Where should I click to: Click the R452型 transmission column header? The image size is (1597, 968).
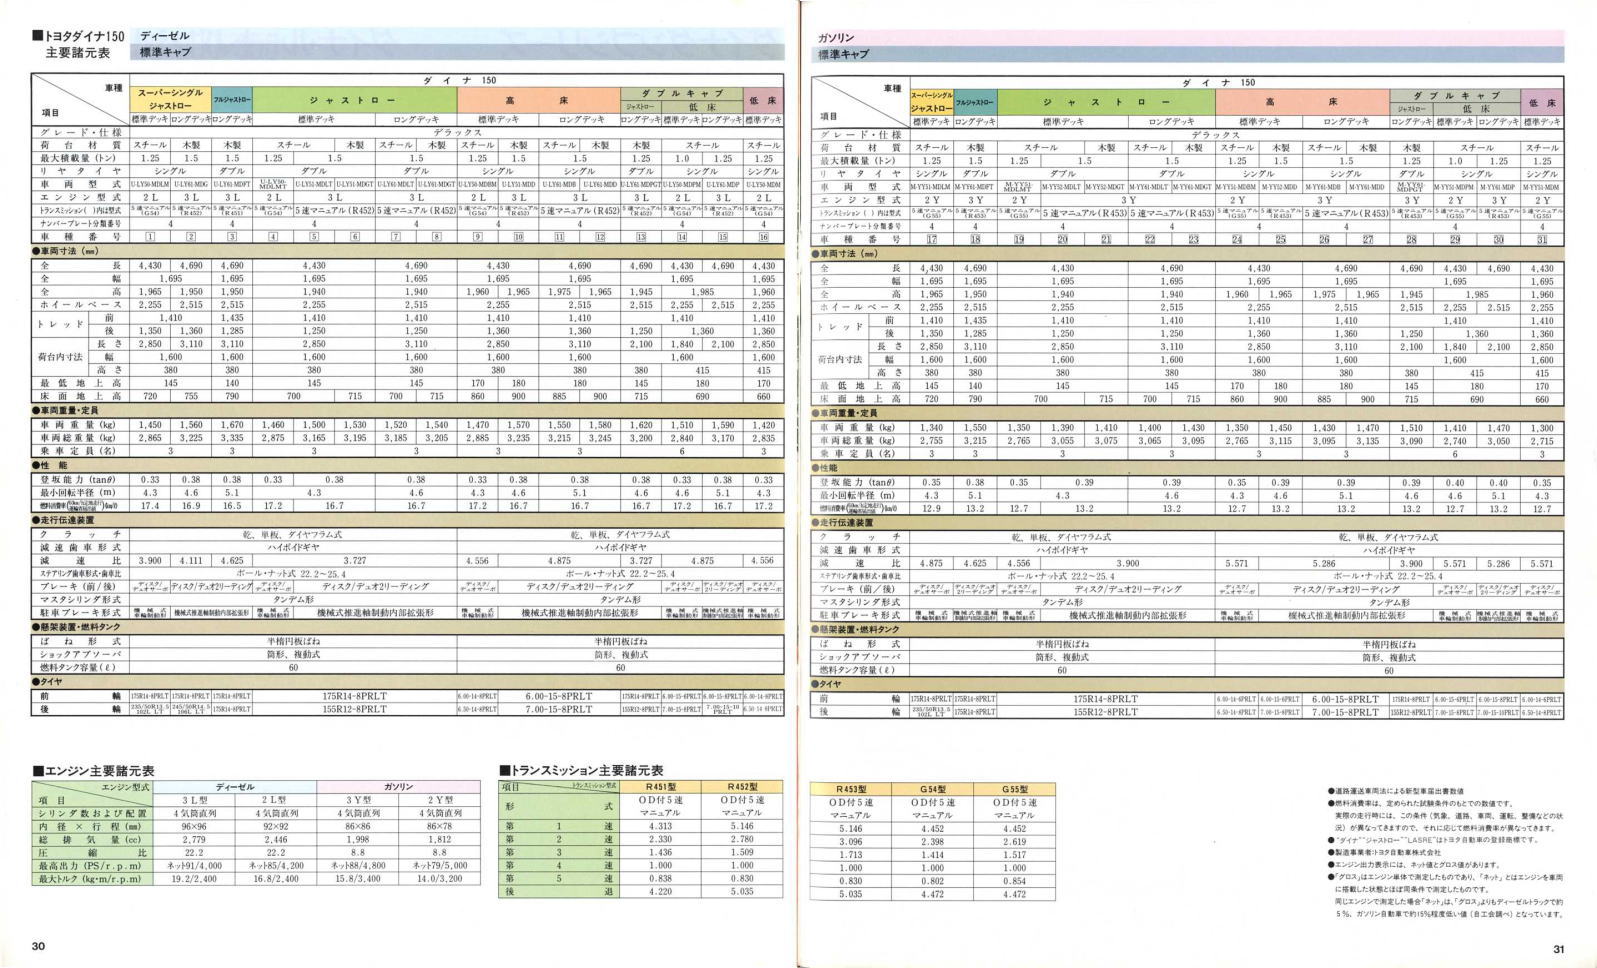click(x=742, y=787)
